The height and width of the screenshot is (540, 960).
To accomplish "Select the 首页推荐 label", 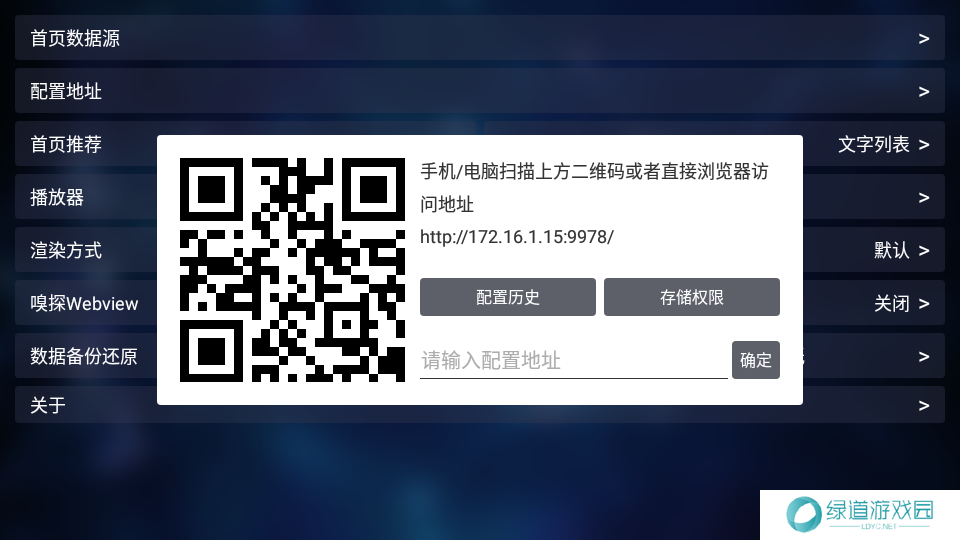I will 66,144.
